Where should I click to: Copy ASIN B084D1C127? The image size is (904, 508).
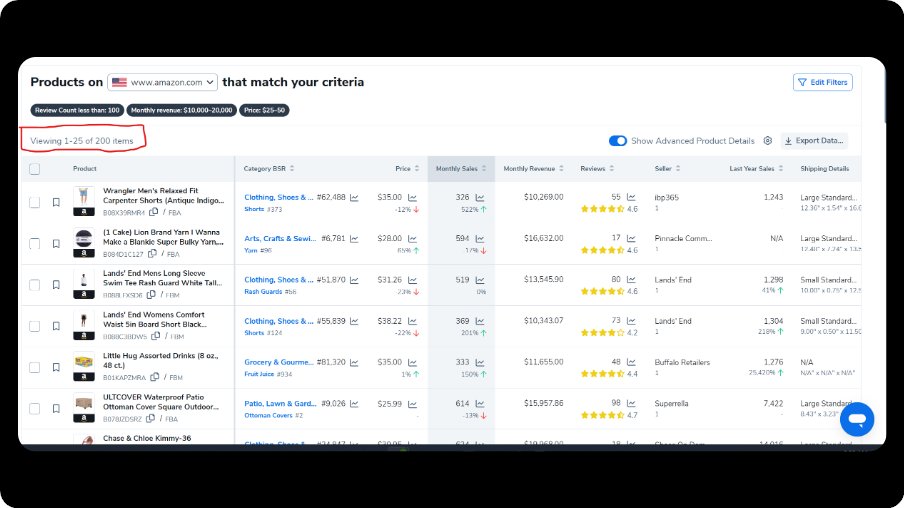tap(152, 254)
